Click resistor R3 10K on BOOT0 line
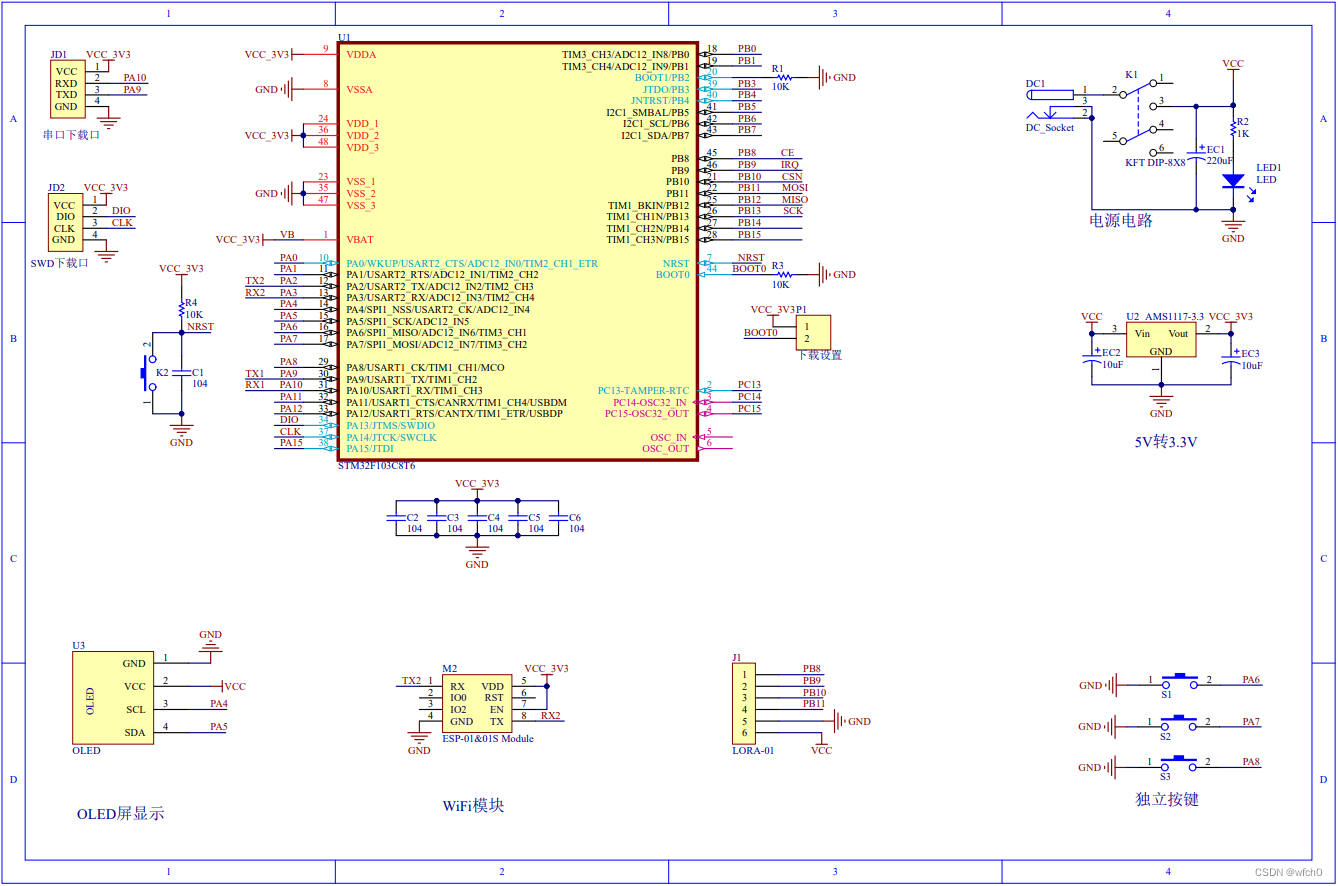This screenshot has width=1338, height=886. pos(783,274)
